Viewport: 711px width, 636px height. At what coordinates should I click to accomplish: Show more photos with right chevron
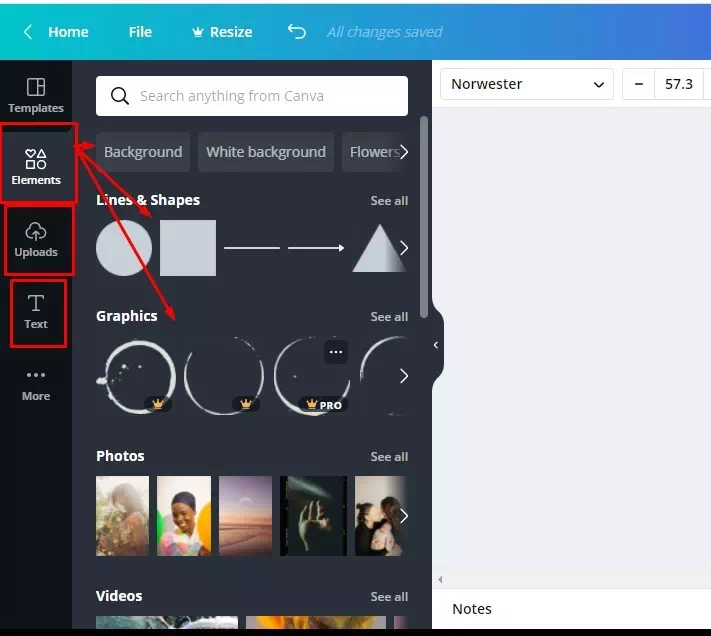[404, 516]
